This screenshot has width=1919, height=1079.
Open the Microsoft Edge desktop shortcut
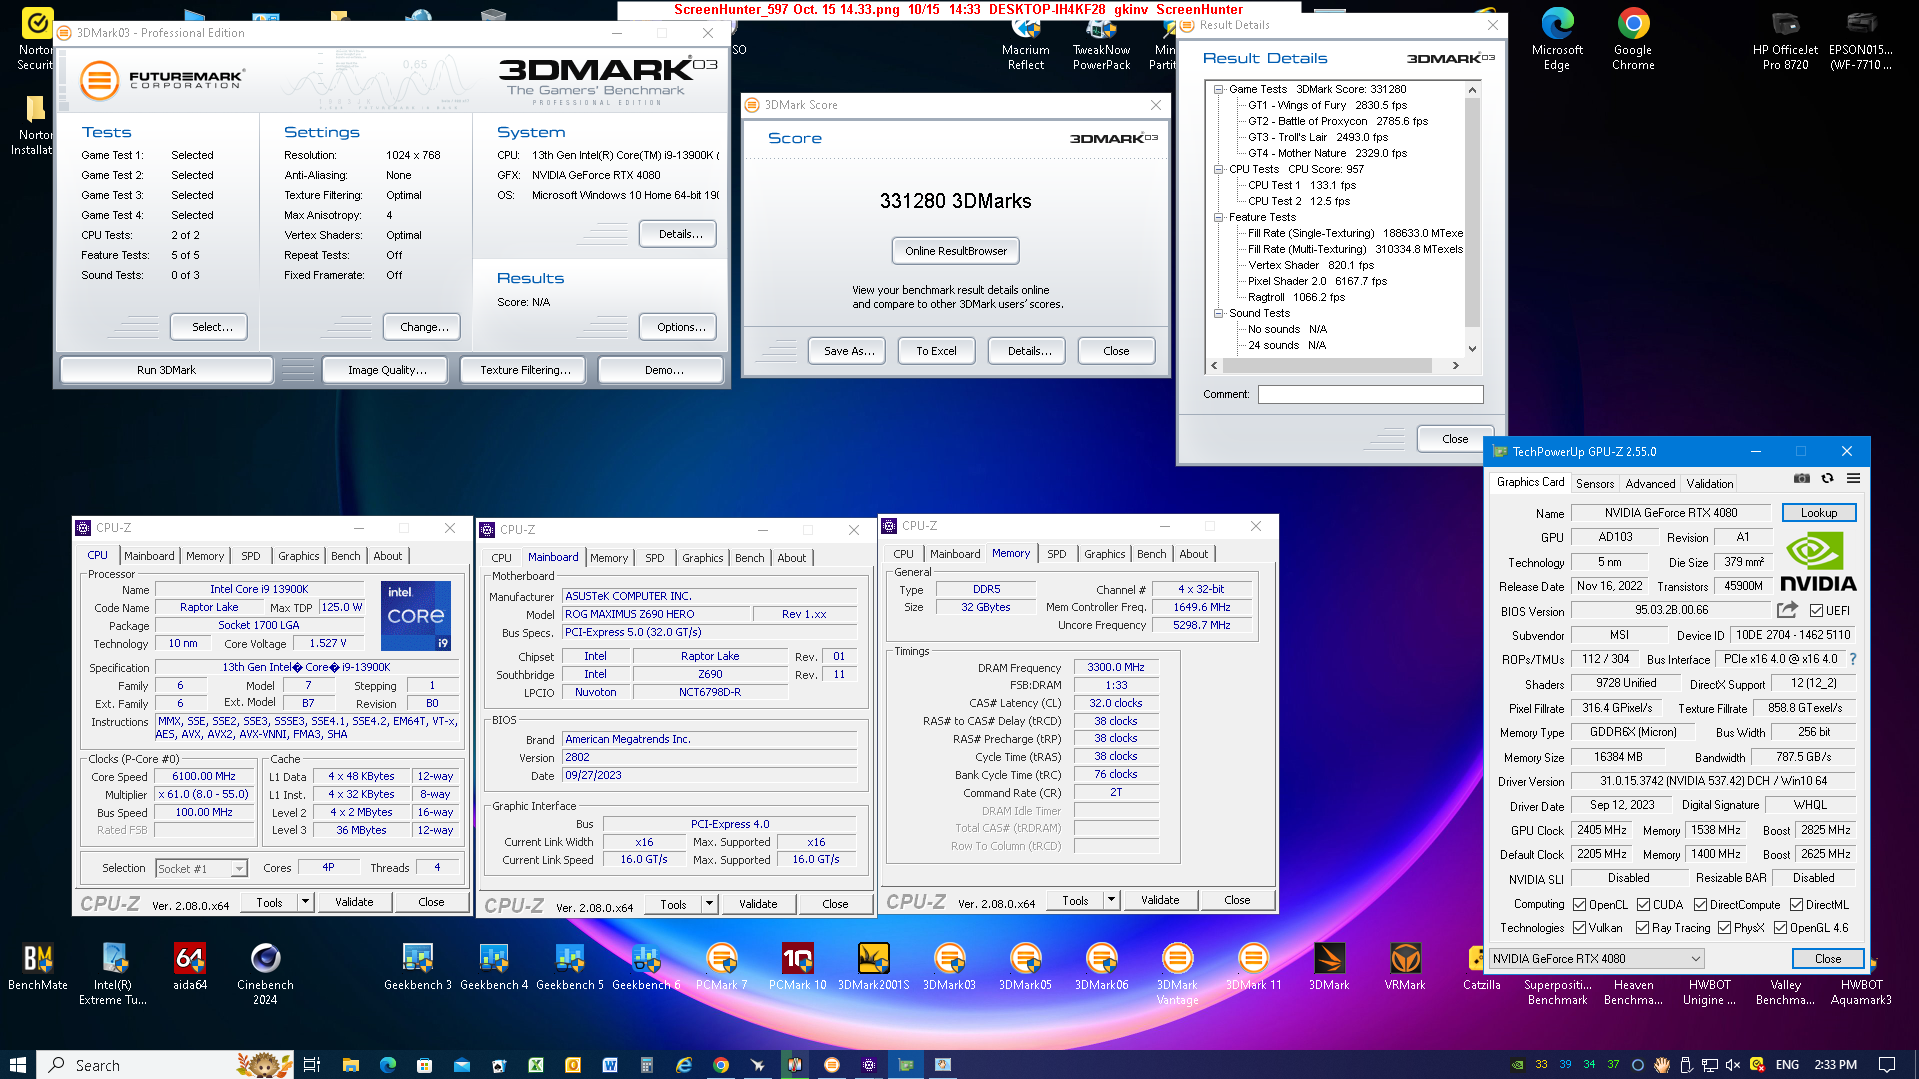point(1557,40)
